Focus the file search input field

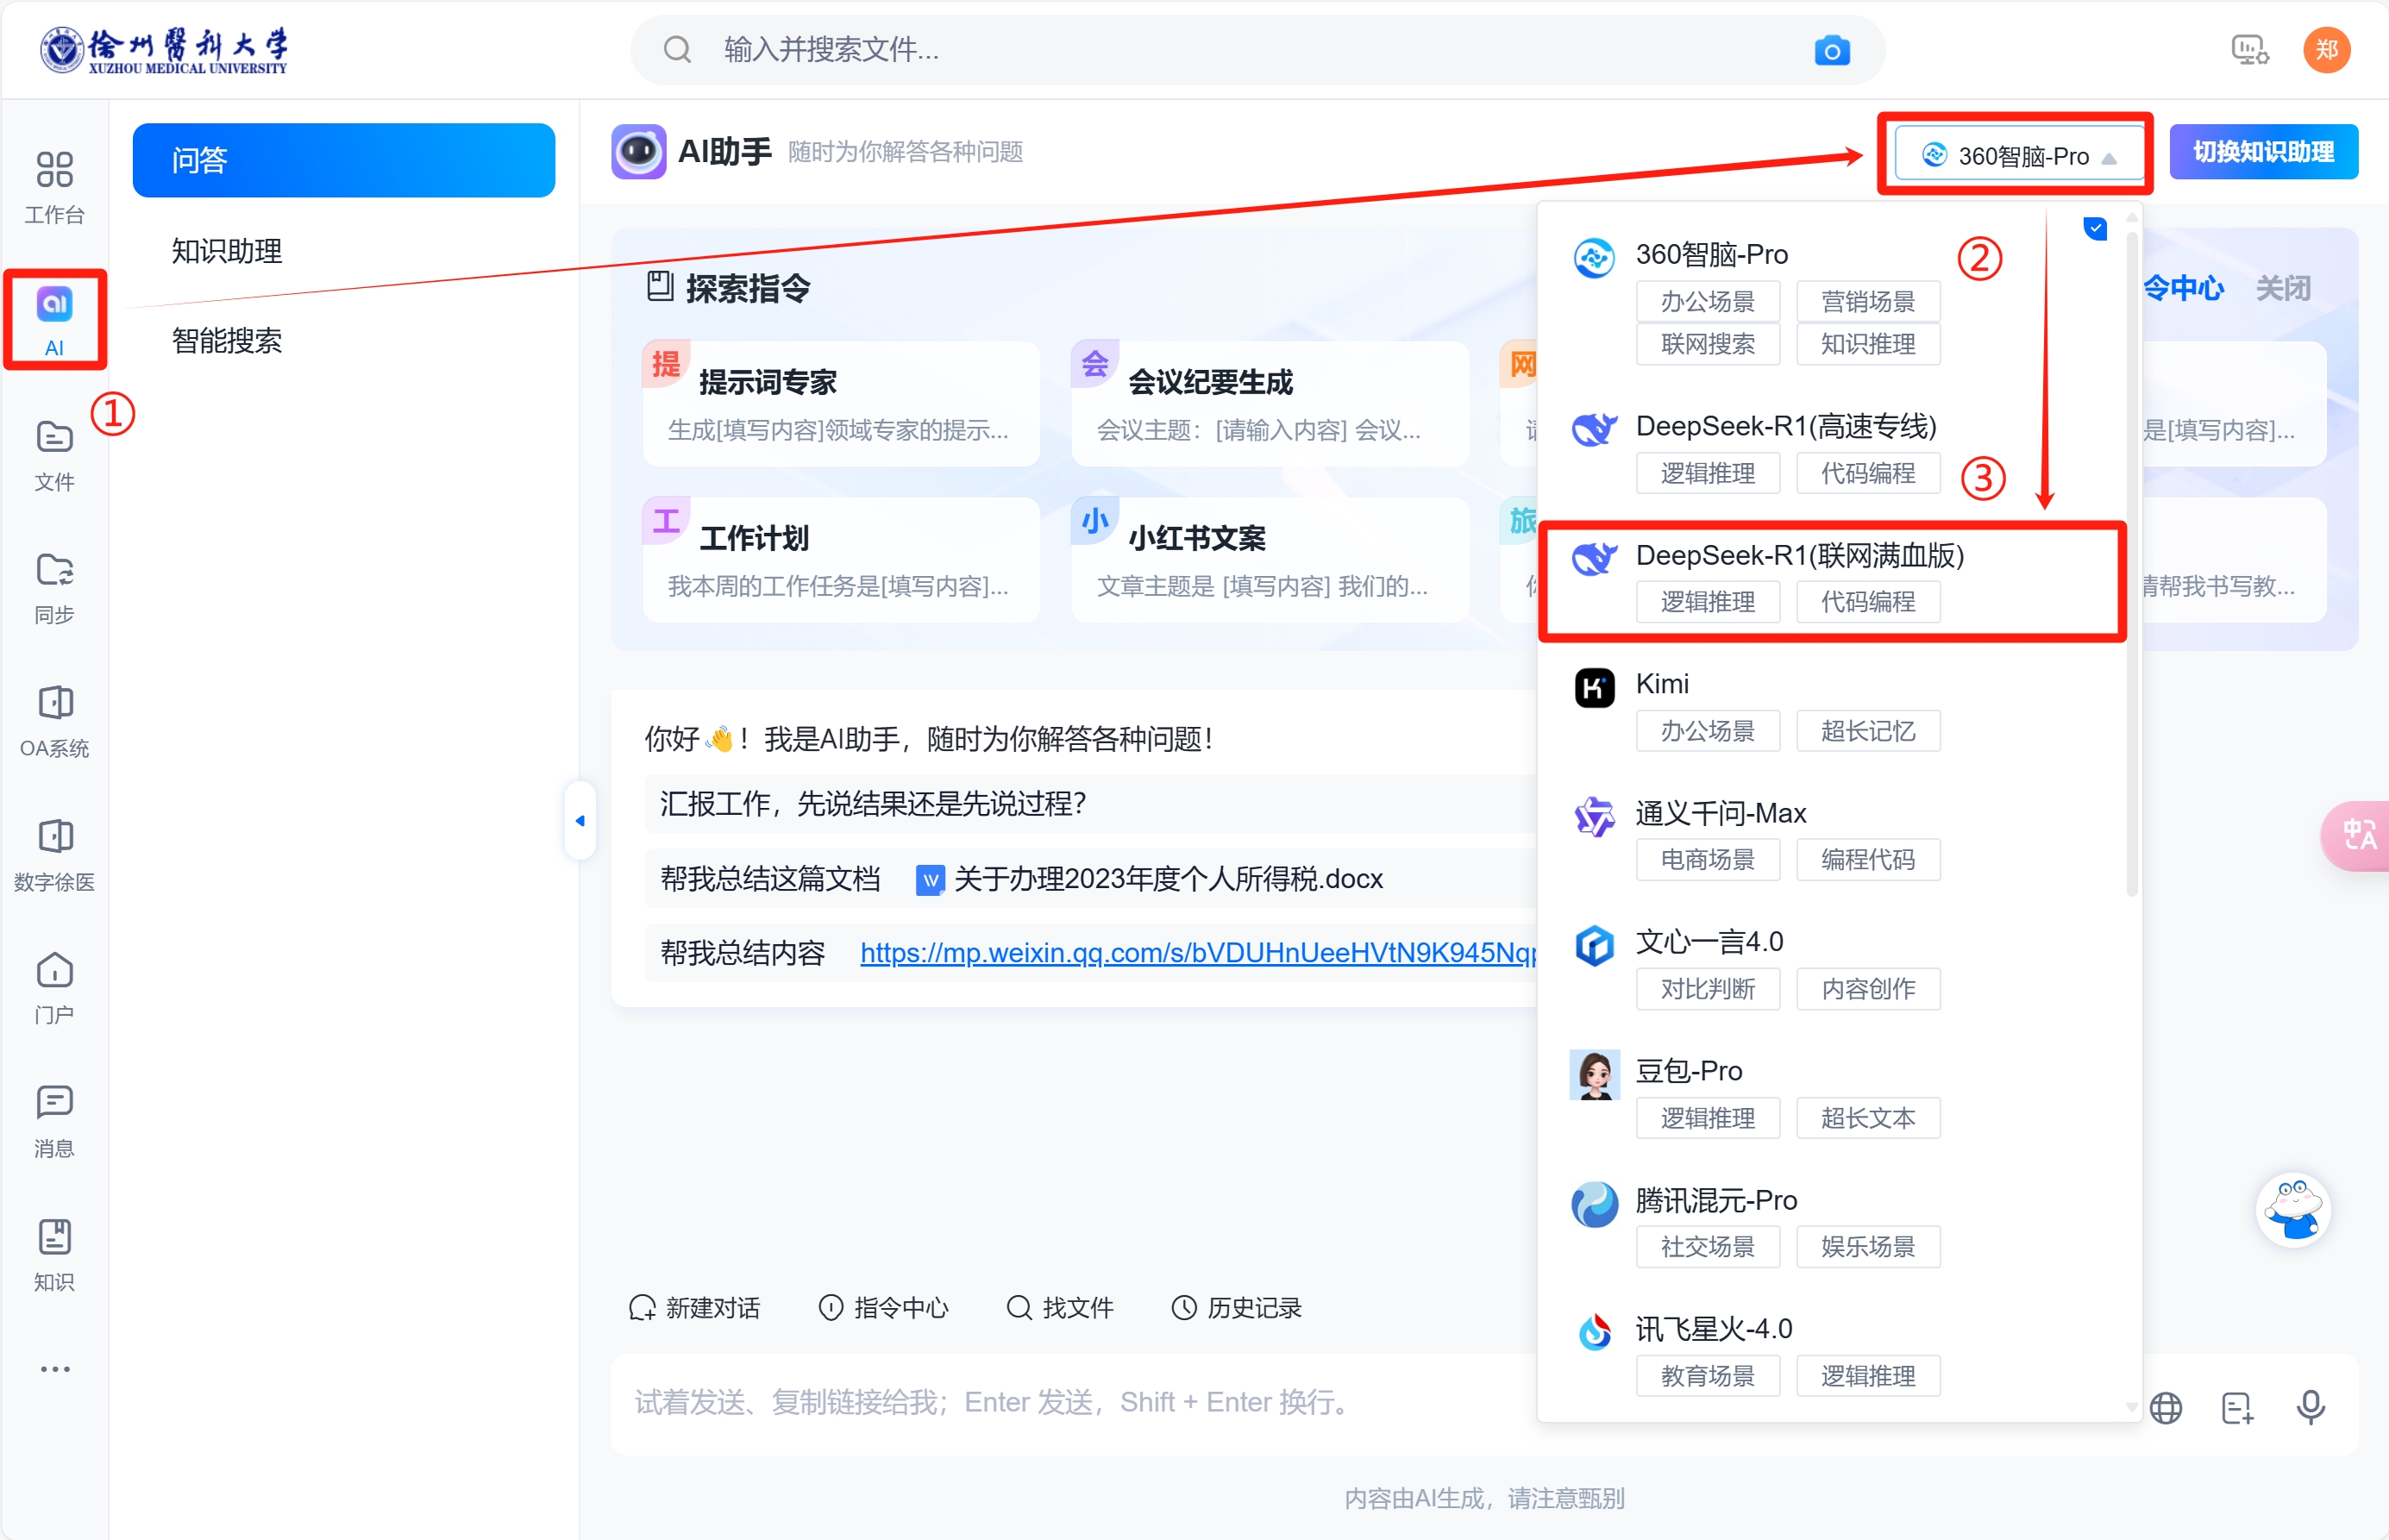tap(1258, 50)
